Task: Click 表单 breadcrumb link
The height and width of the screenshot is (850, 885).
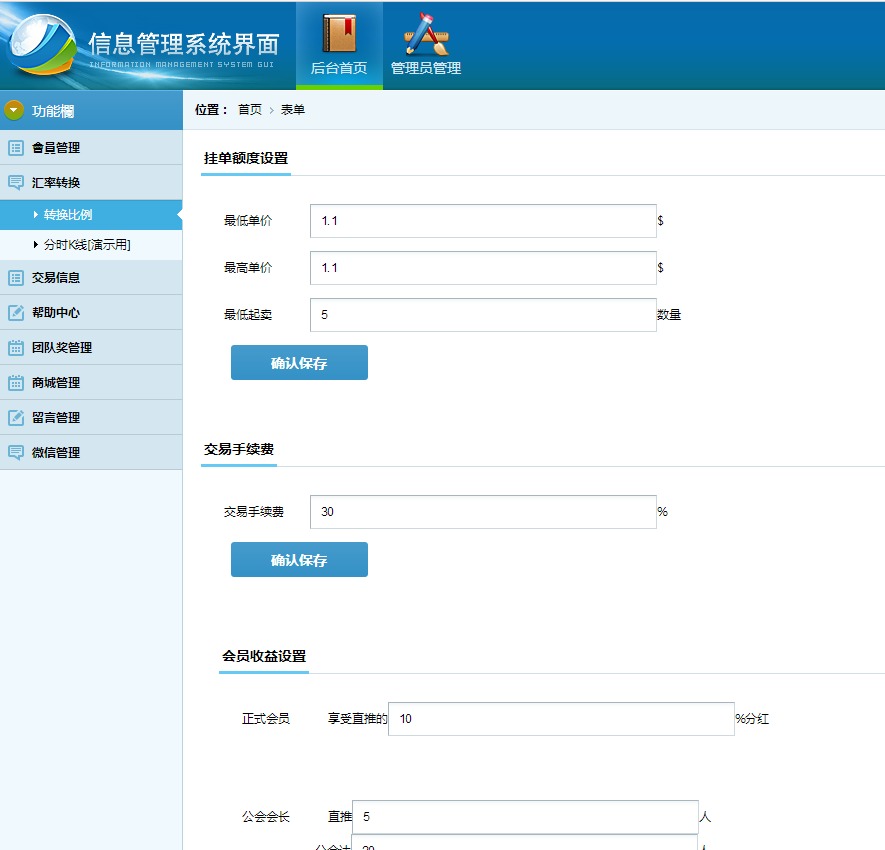Action: [293, 109]
